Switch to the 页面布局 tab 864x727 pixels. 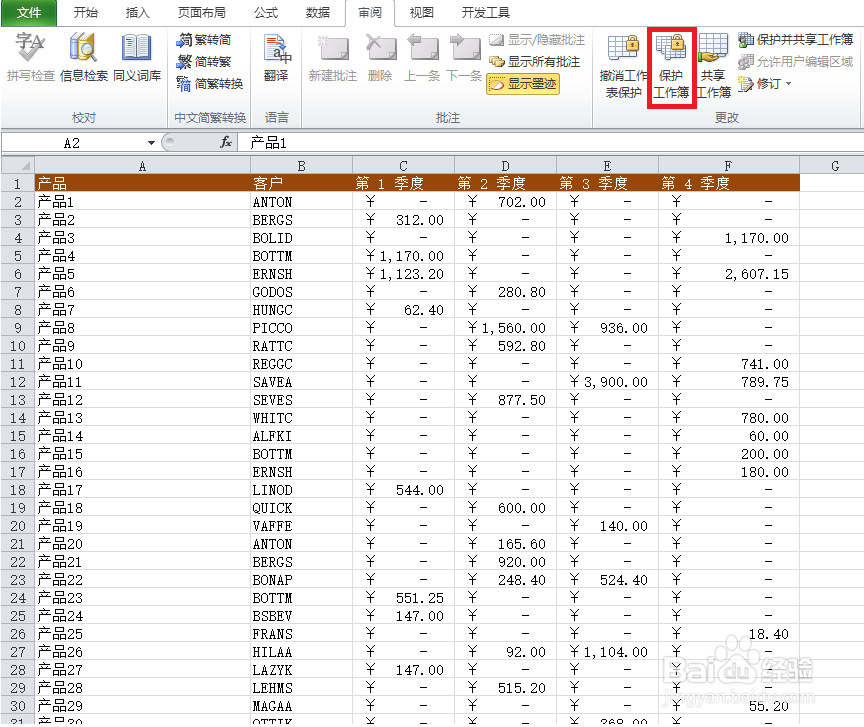(201, 13)
